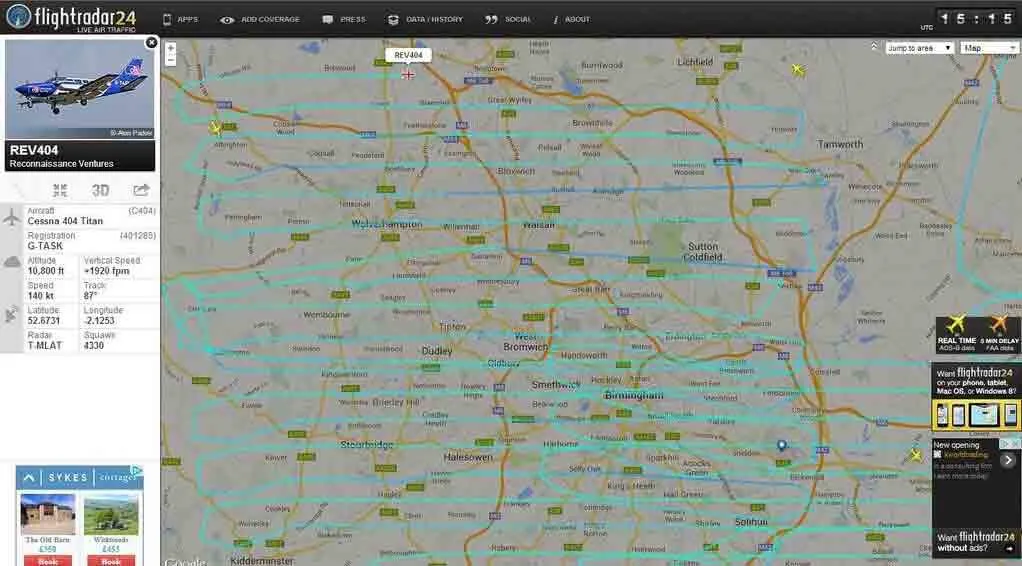Click the Tamworth label on map
1022x566 pixels.
coord(840,144)
